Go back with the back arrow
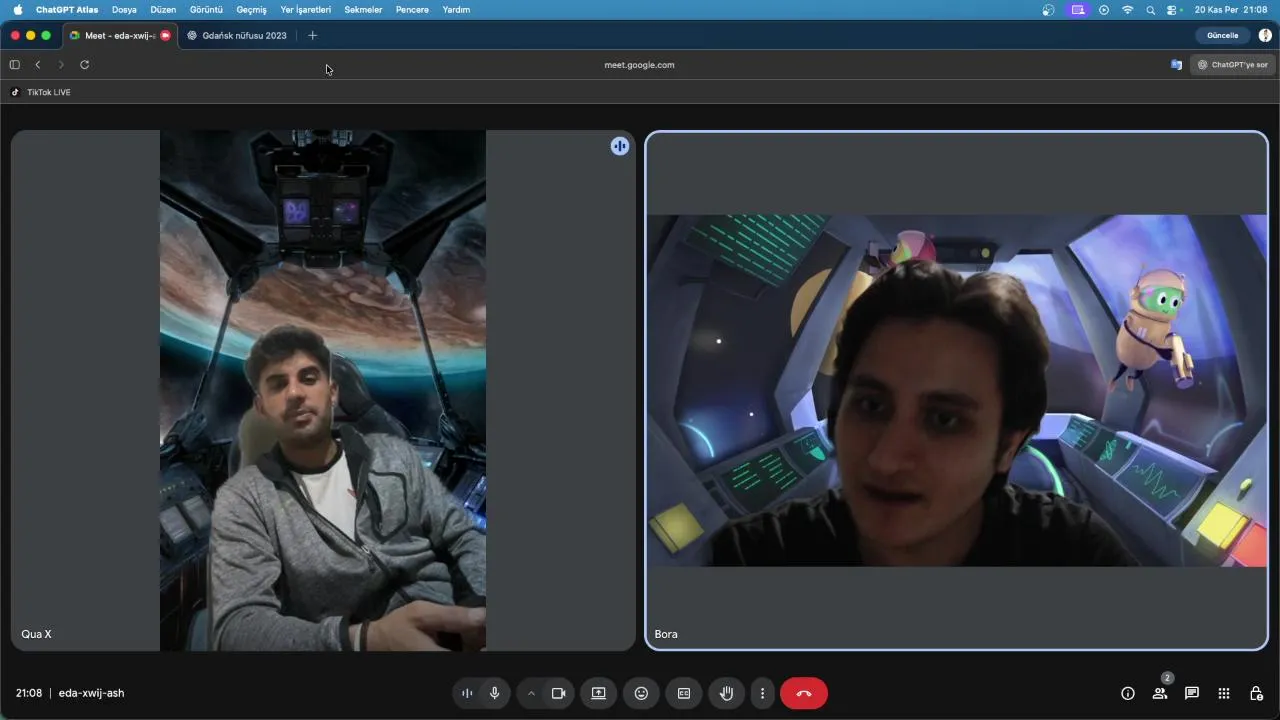The width and height of the screenshot is (1280, 720). tap(38, 65)
